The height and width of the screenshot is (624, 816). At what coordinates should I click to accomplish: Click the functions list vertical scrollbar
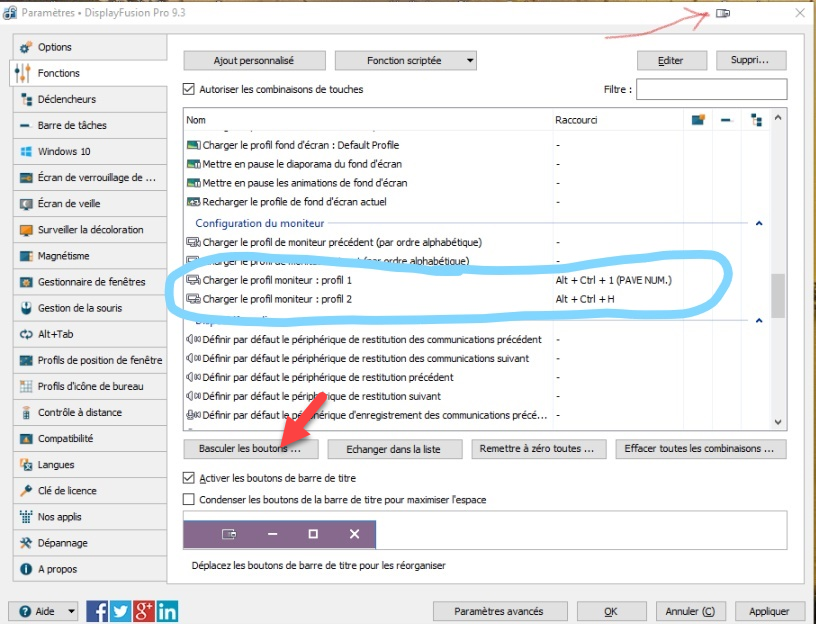point(777,293)
